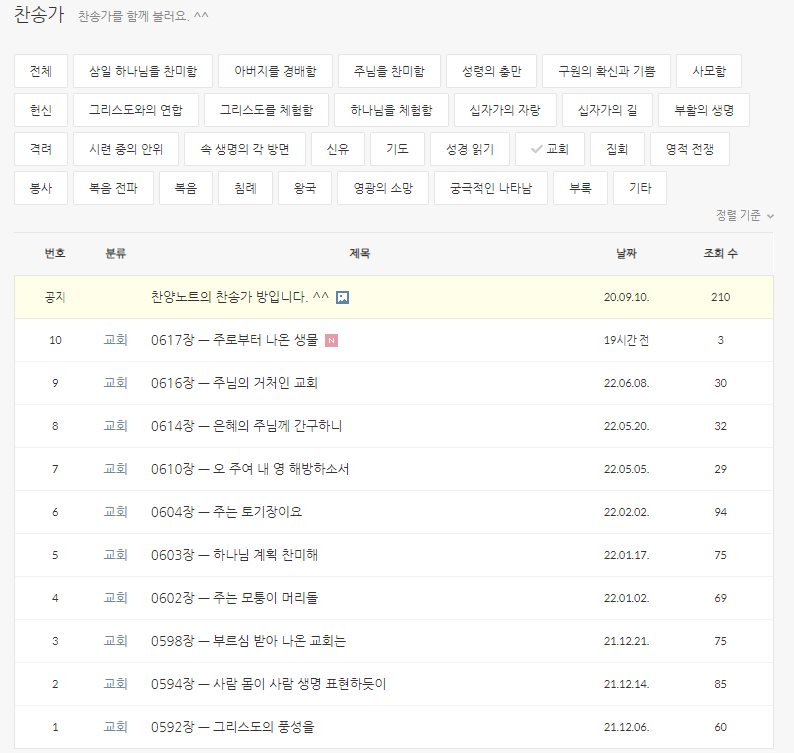Select the 전체 category tab
Image resolution: width=794 pixels, height=753 pixels.
click(41, 72)
